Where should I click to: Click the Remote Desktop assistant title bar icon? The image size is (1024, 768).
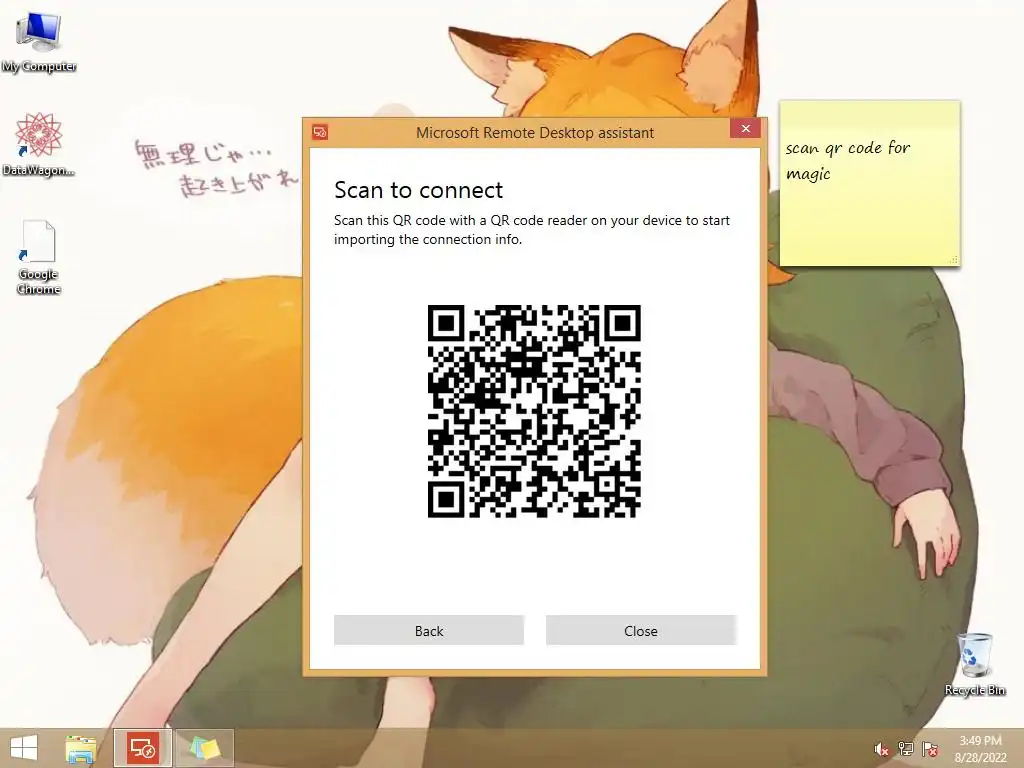320,133
